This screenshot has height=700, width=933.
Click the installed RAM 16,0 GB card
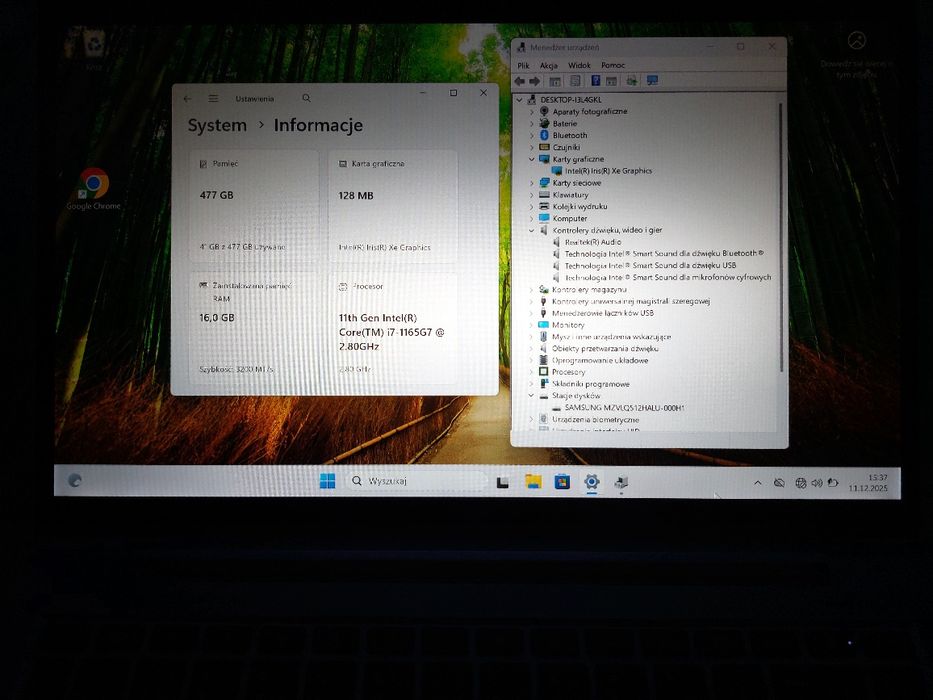[254, 327]
